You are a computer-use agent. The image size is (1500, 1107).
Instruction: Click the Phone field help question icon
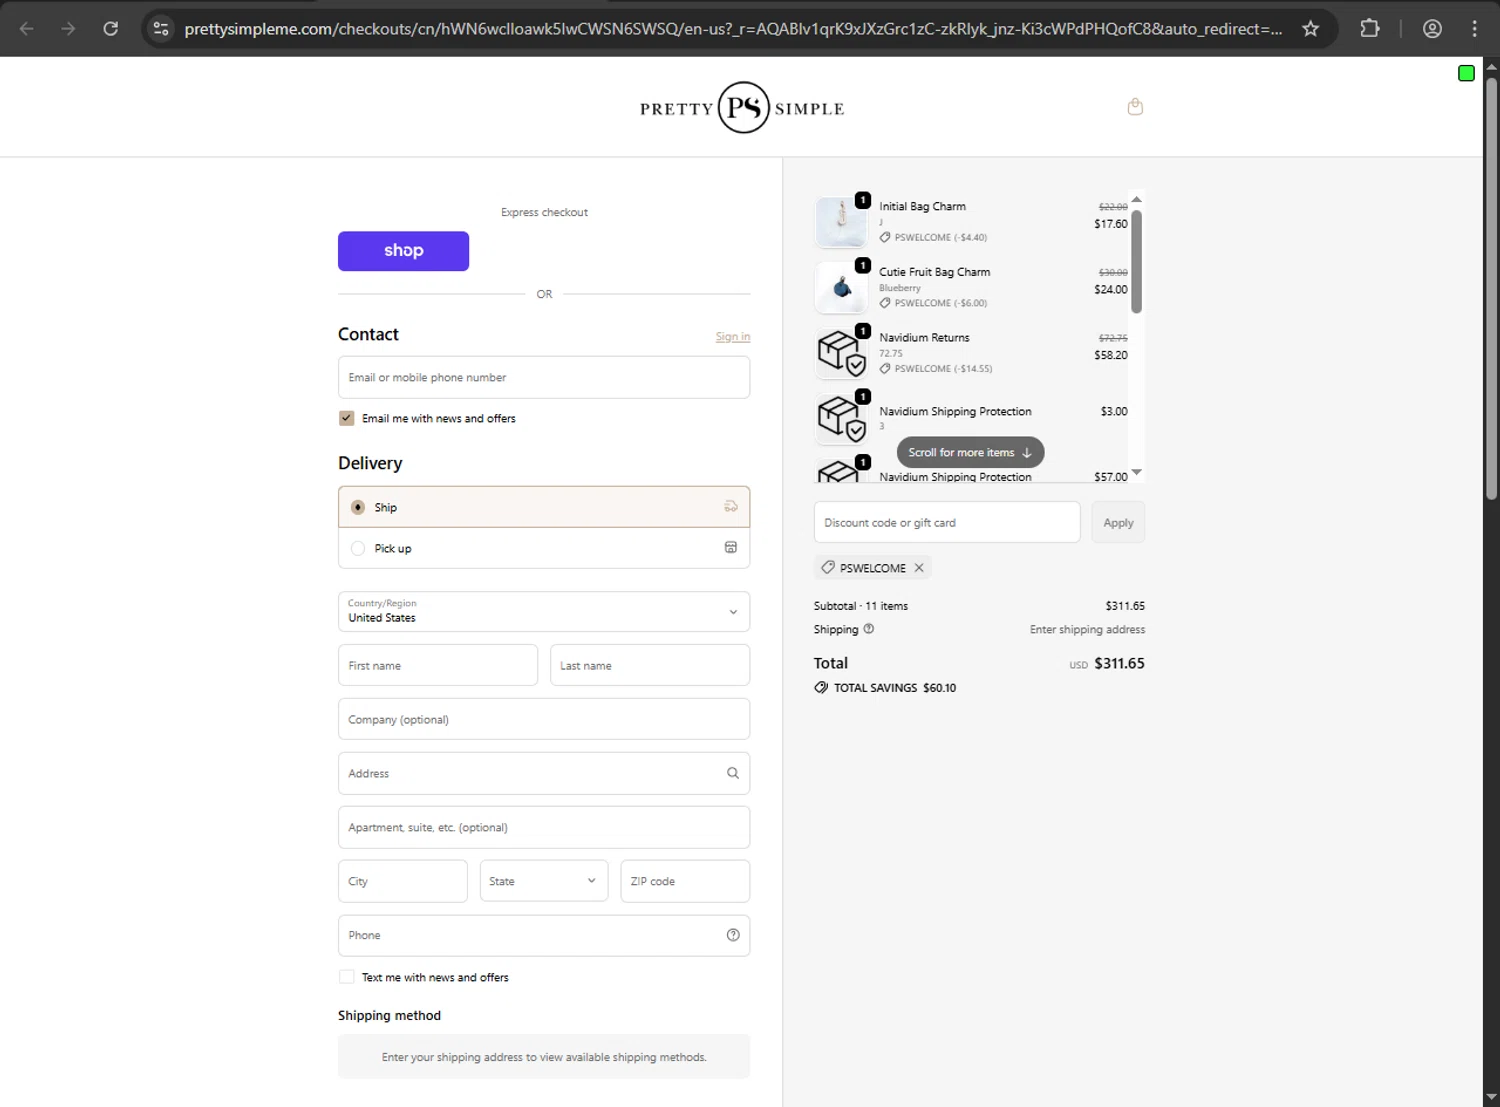point(732,935)
